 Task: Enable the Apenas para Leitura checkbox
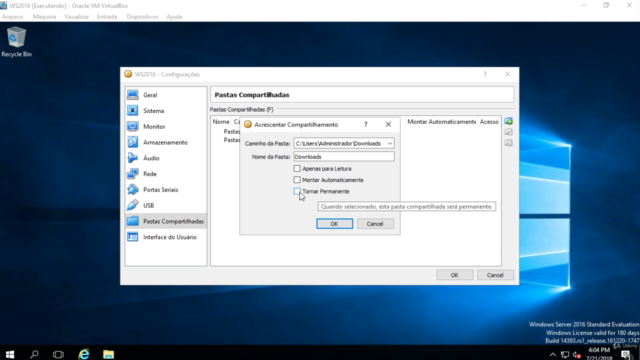297,169
